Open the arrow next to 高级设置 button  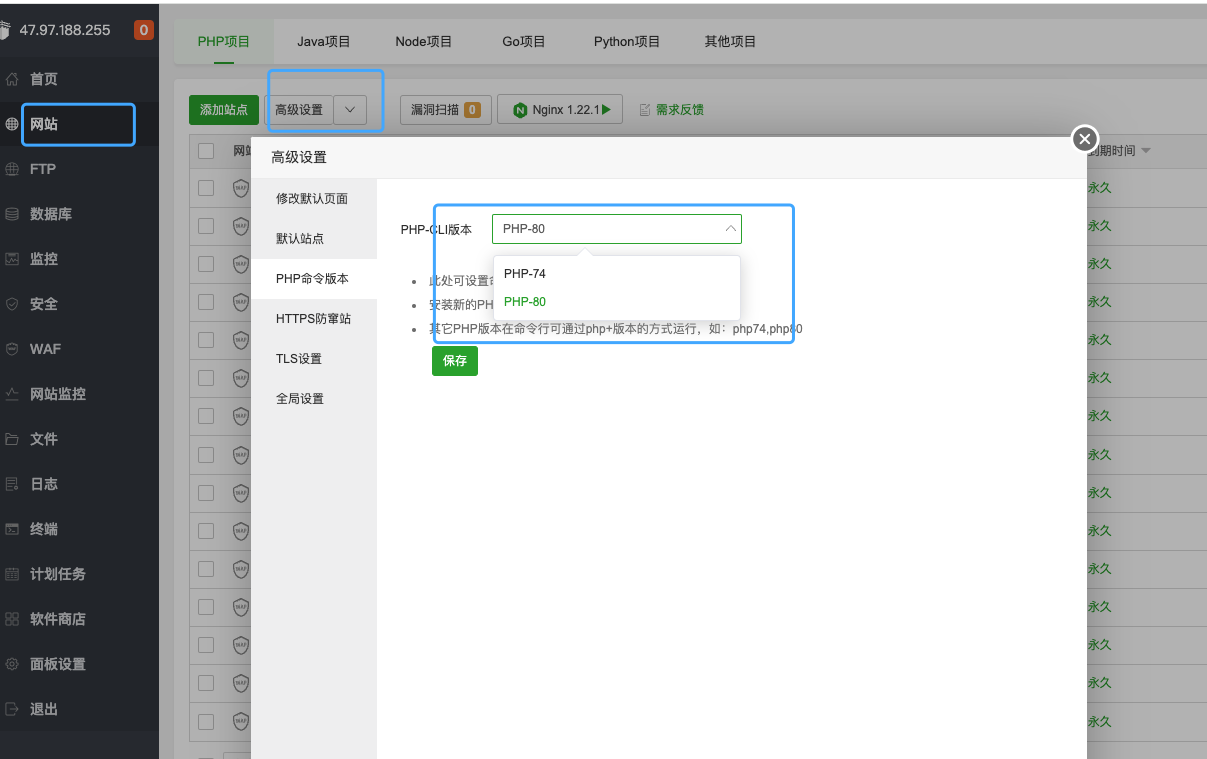coord(350,110)
